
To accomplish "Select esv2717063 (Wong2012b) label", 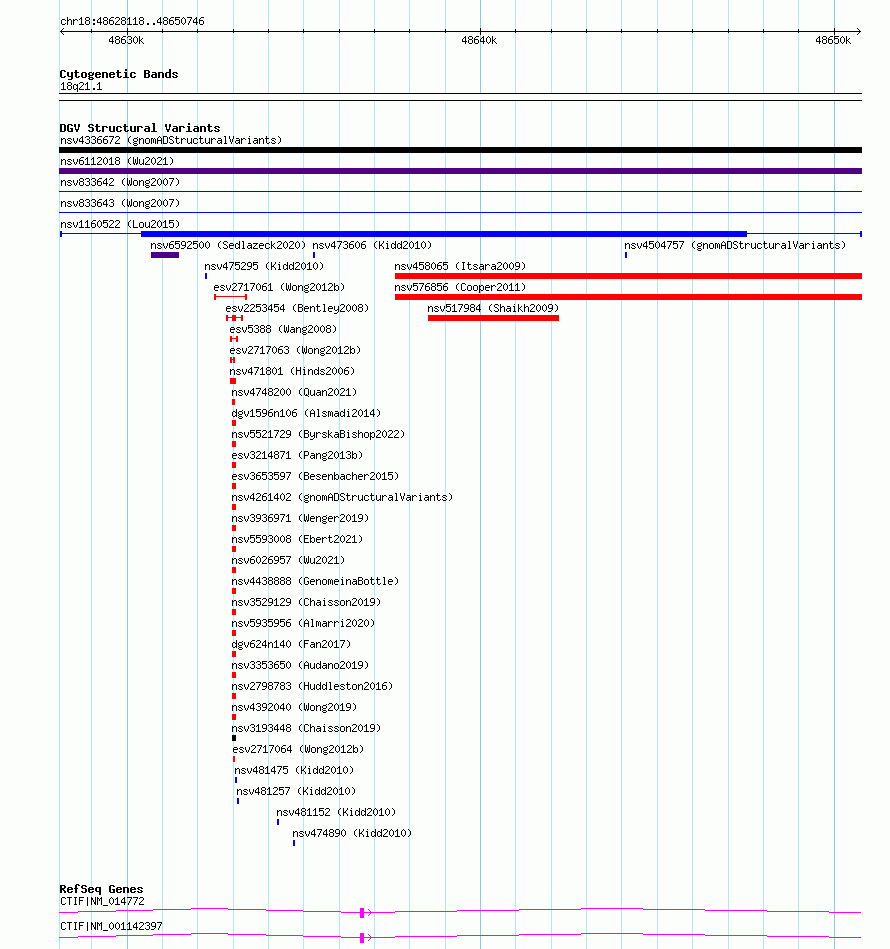I will tap(295, 350).
